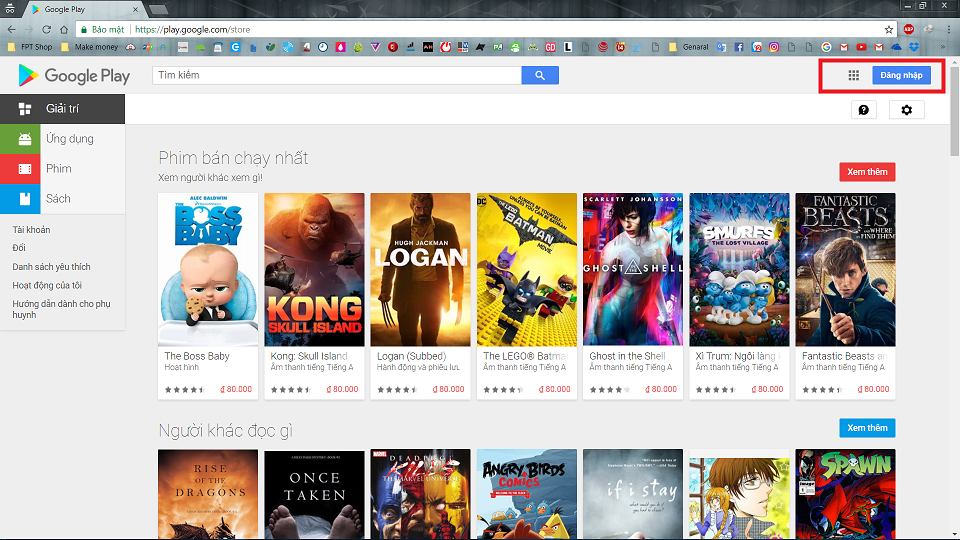Click the black AH bookmark icon
The image size is (960, 540).
(428, 47)
